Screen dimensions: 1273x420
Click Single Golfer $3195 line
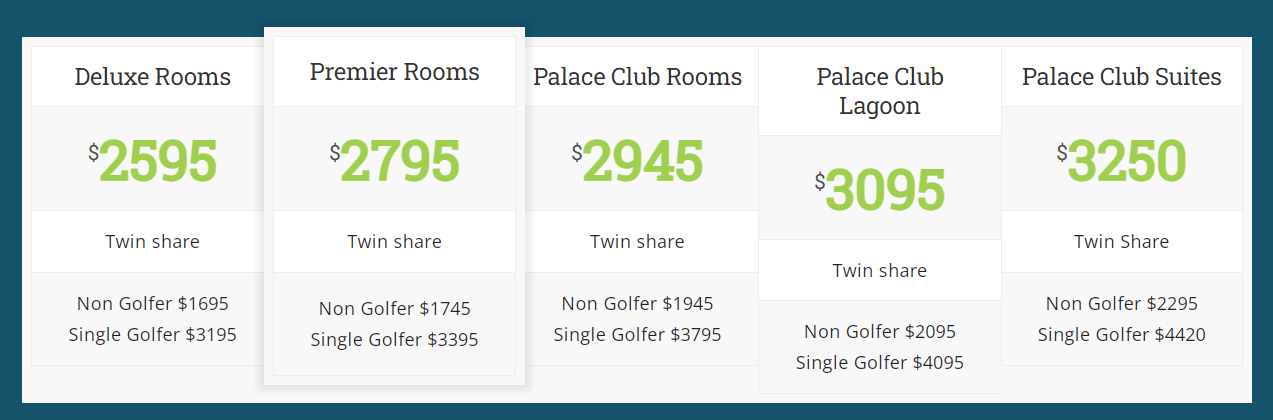[152, 334]
